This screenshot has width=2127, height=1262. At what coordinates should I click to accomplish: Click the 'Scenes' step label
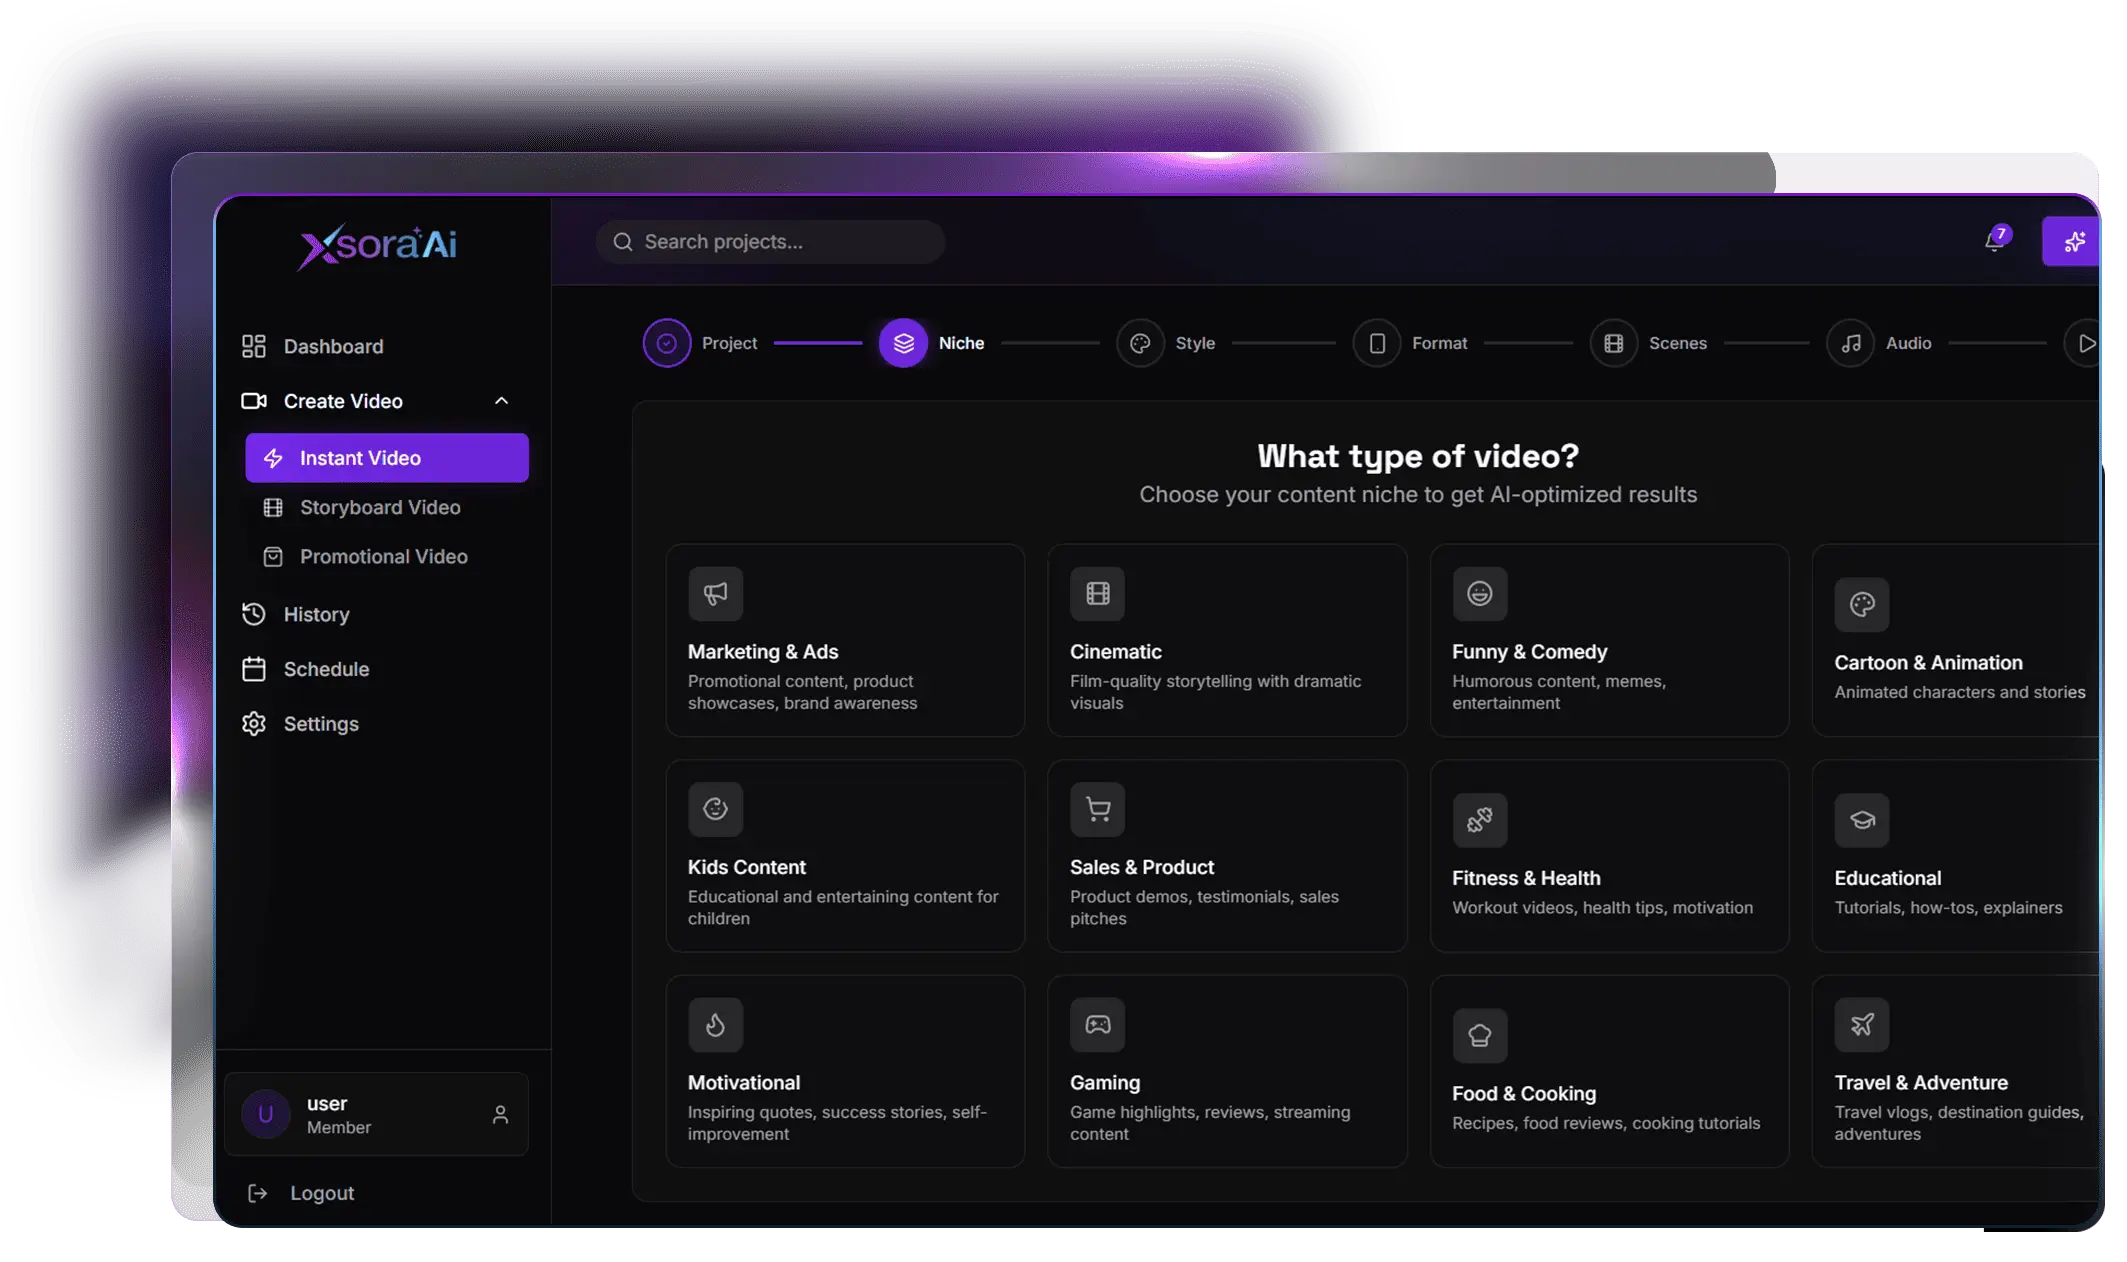point(1677,343)
